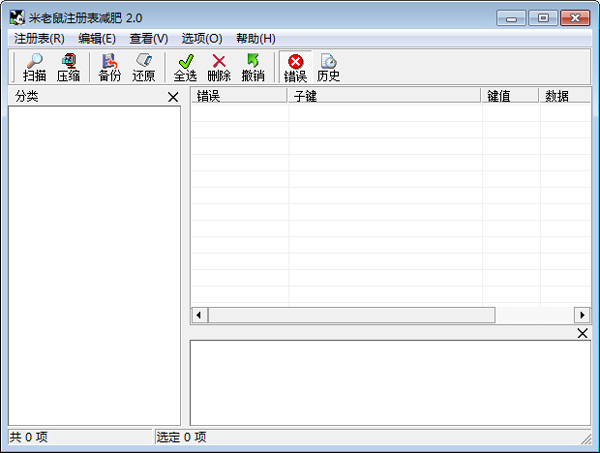Click the window resize grip corner
The image size is (600, 453).
[x=585, y=438]
